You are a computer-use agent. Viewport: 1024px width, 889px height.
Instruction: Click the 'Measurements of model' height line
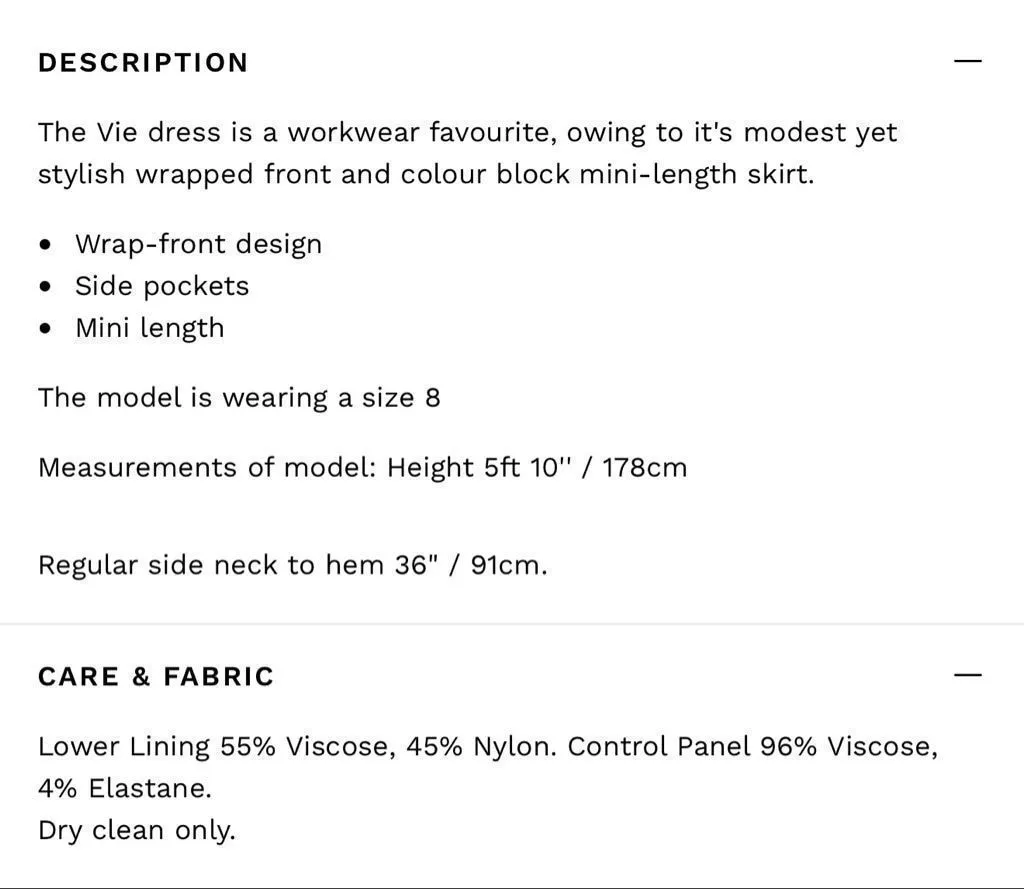[x=362, y=468]
